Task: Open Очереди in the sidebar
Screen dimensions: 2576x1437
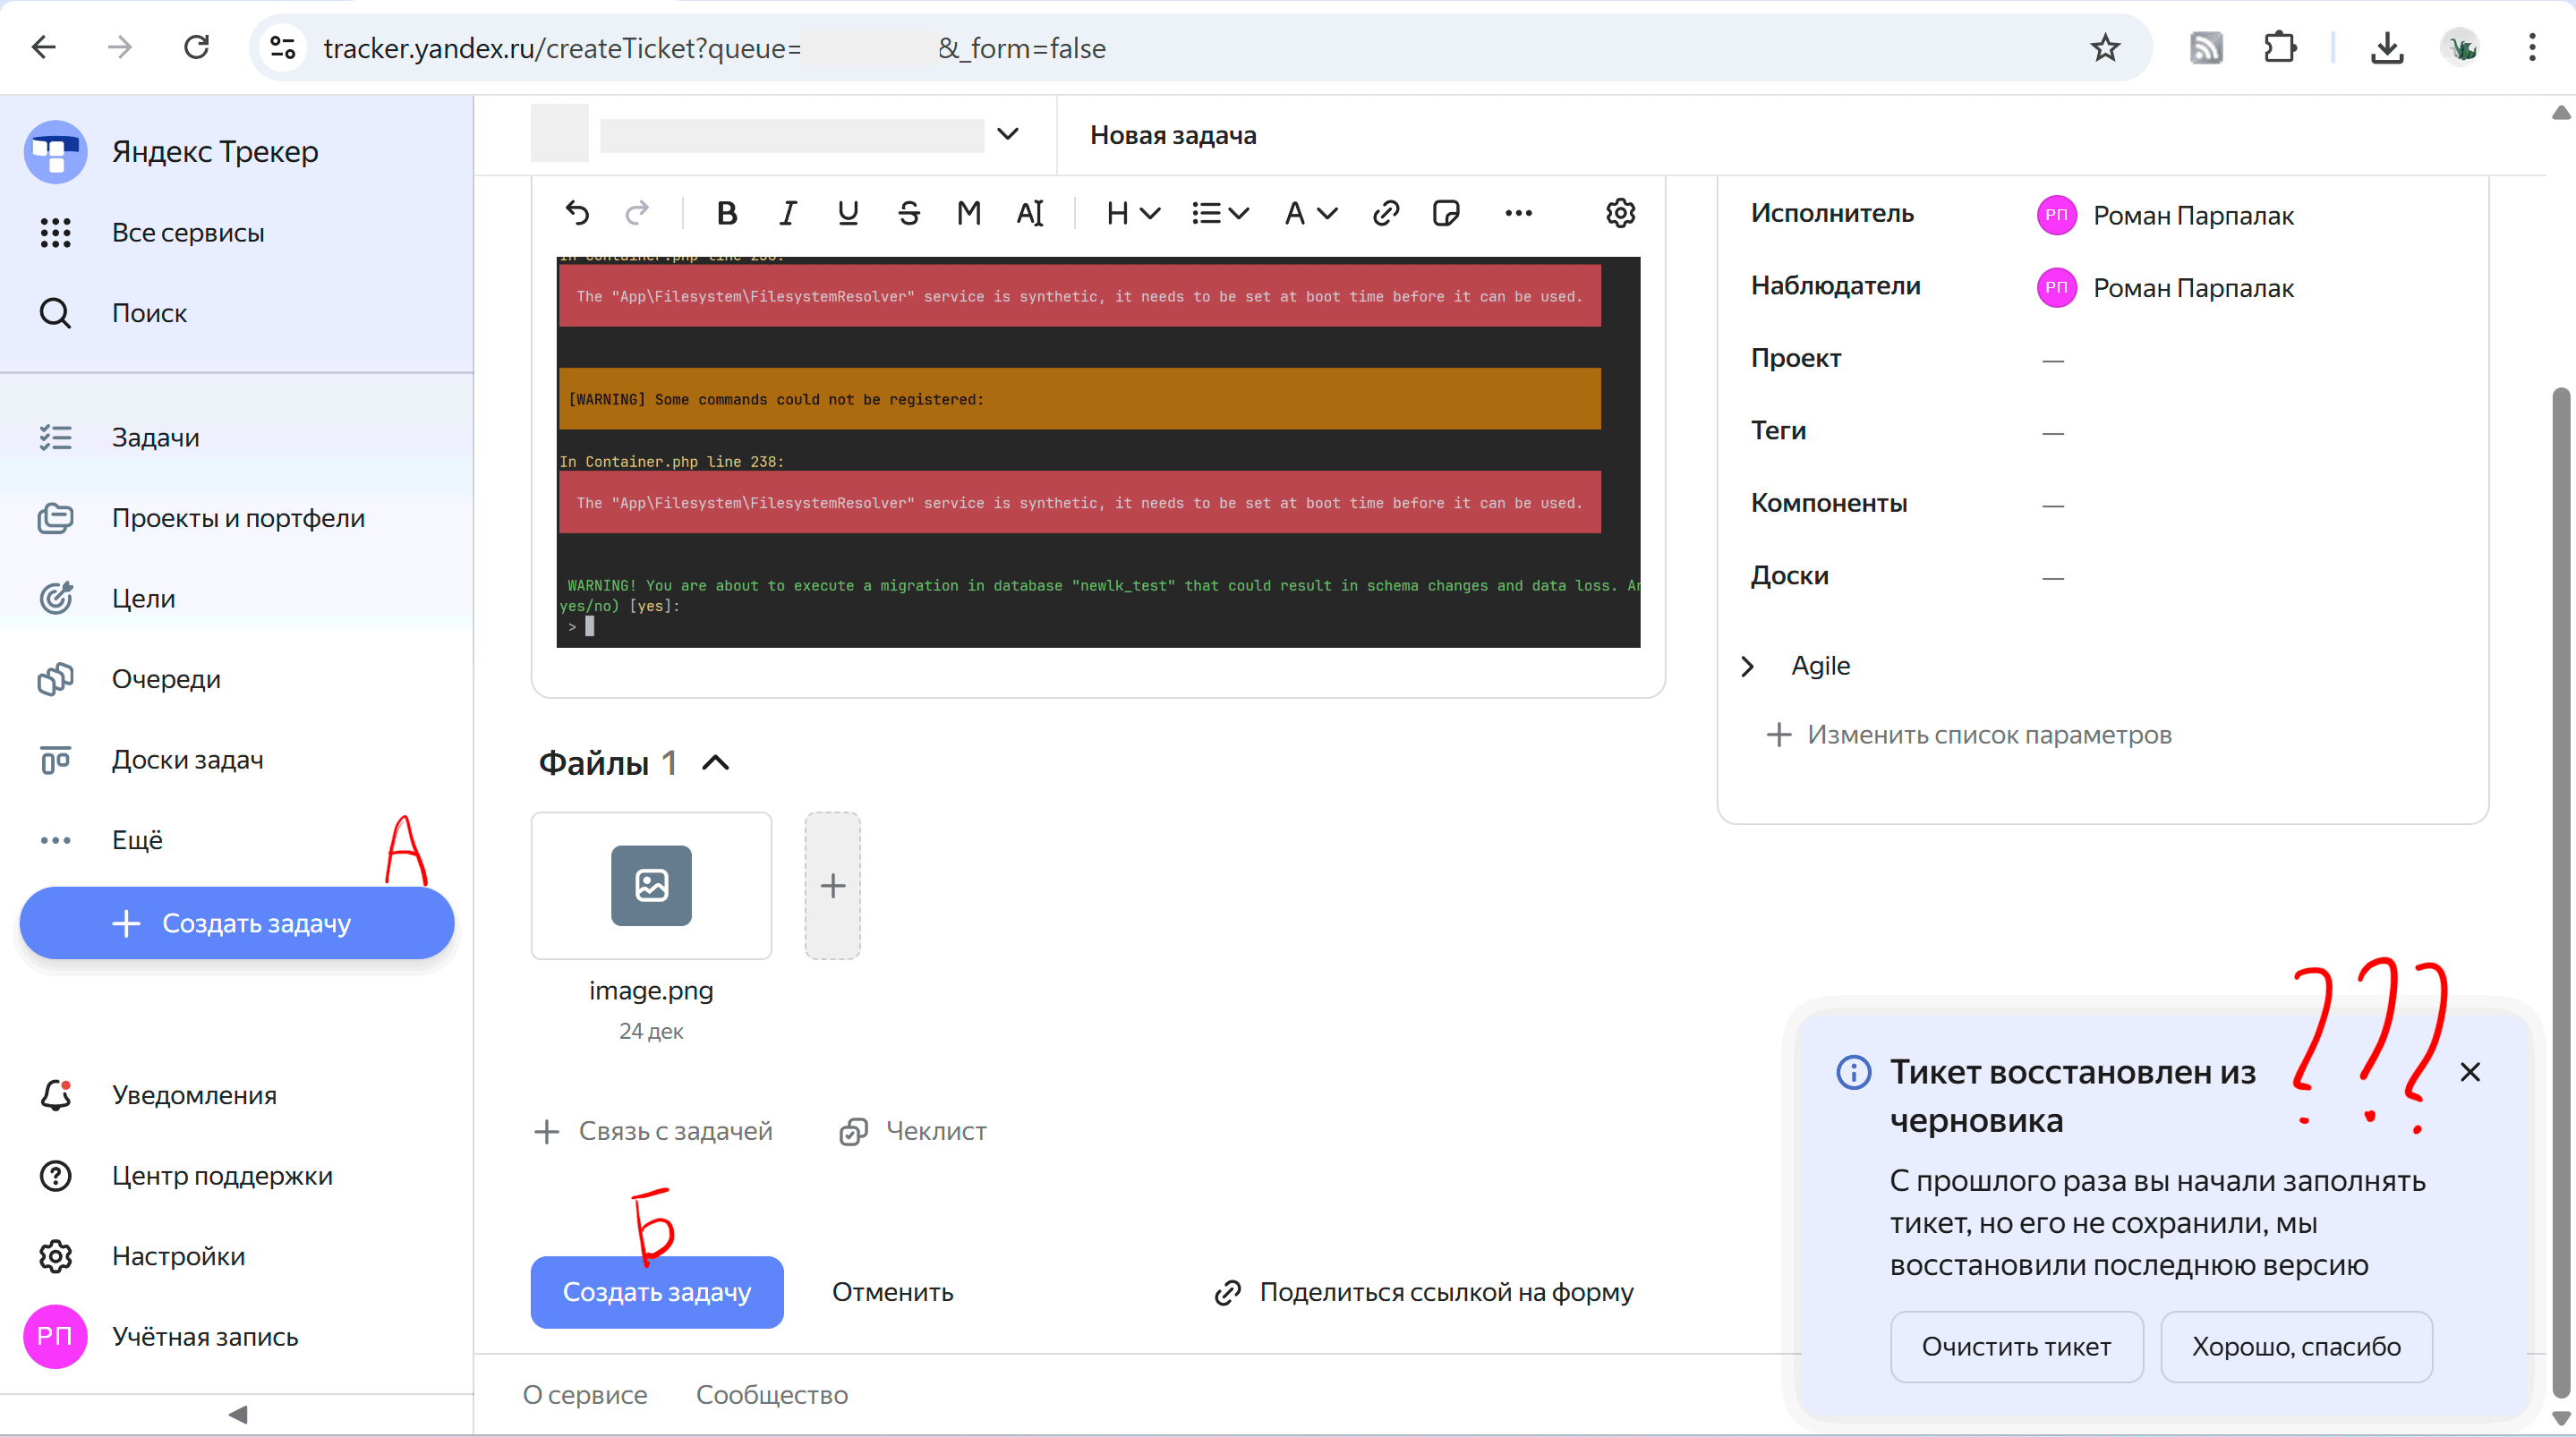Action: point(166,679)
